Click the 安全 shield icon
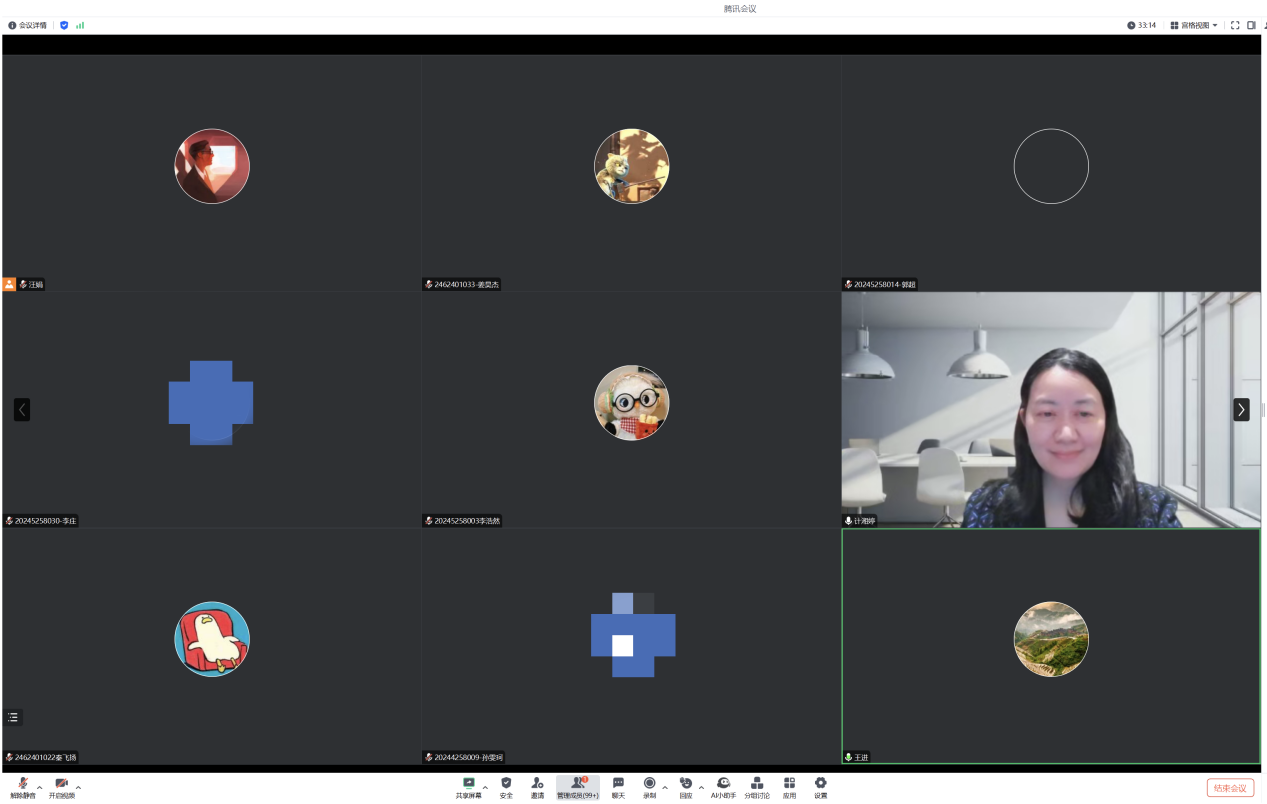This screenshot has width=1267, height=804. pos(506,786)
